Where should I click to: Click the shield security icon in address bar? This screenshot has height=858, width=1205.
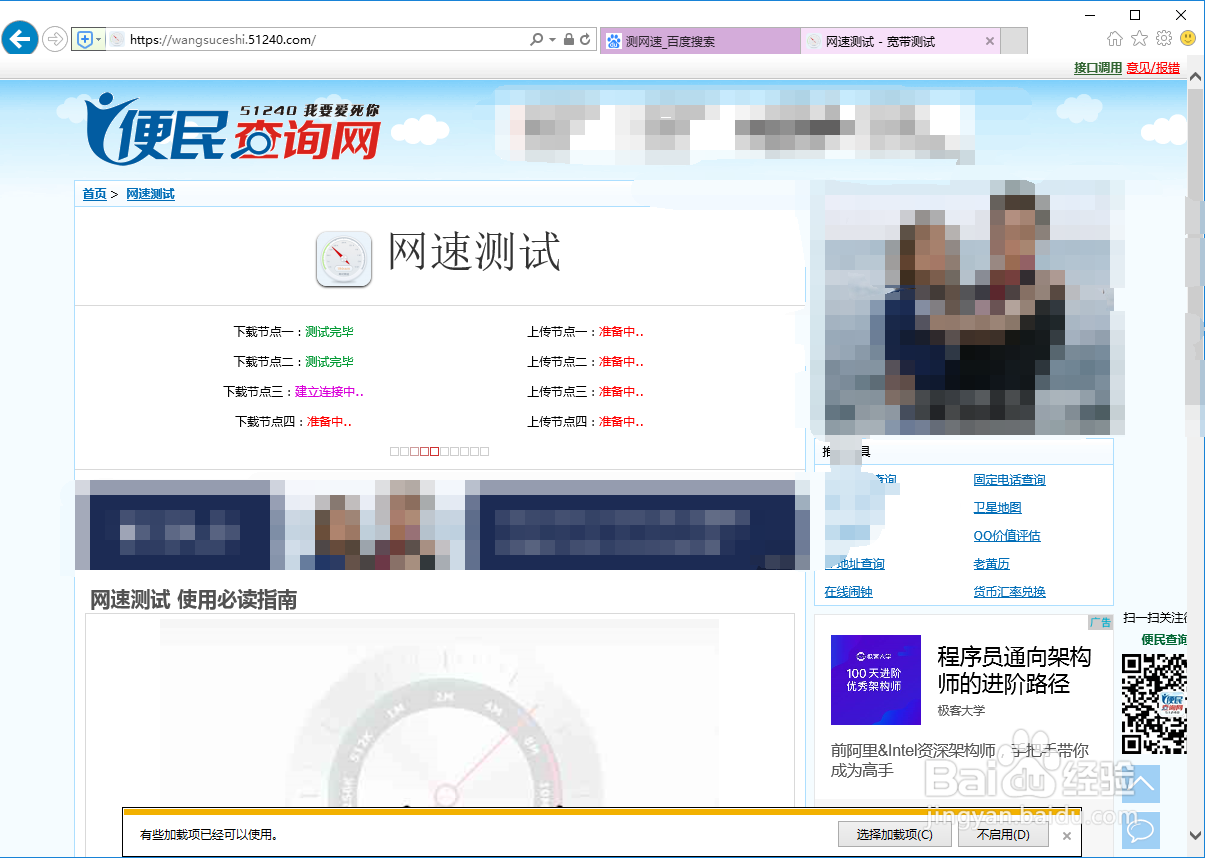coord(84,40)
